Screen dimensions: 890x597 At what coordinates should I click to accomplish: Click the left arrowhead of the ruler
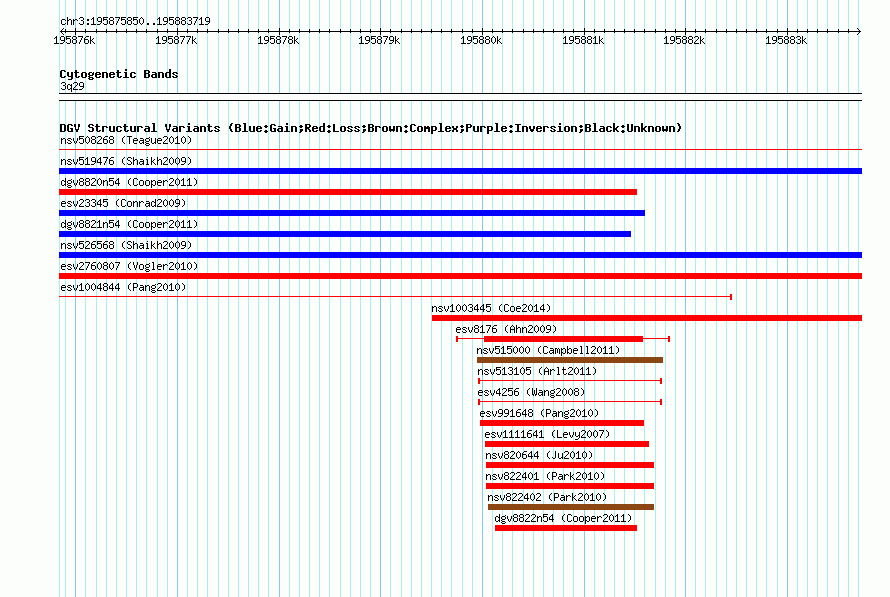click(62, 31)
